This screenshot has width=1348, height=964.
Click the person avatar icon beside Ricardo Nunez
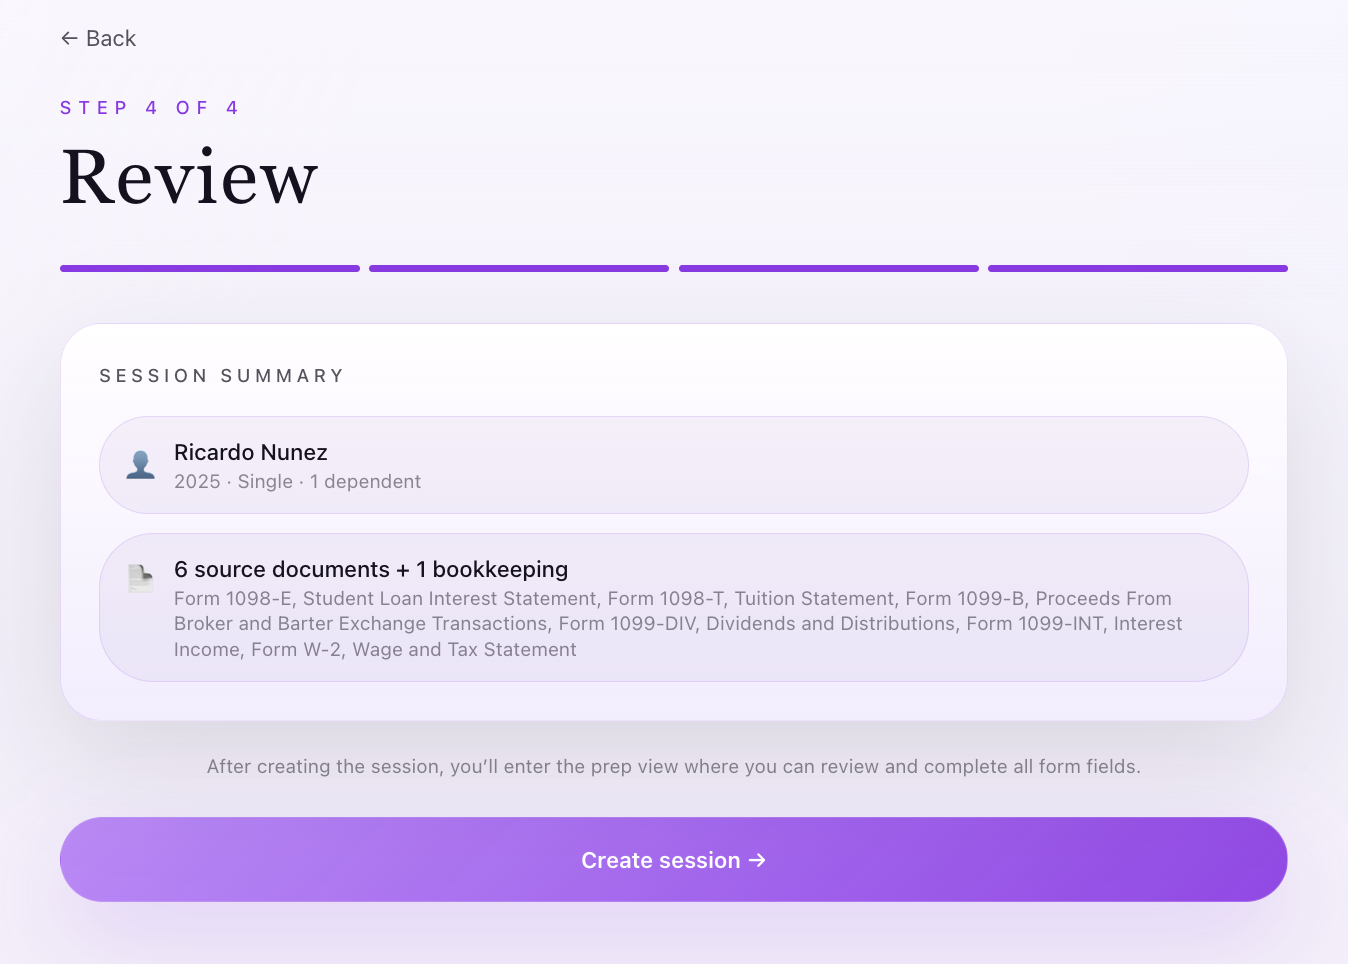point(141,465)
